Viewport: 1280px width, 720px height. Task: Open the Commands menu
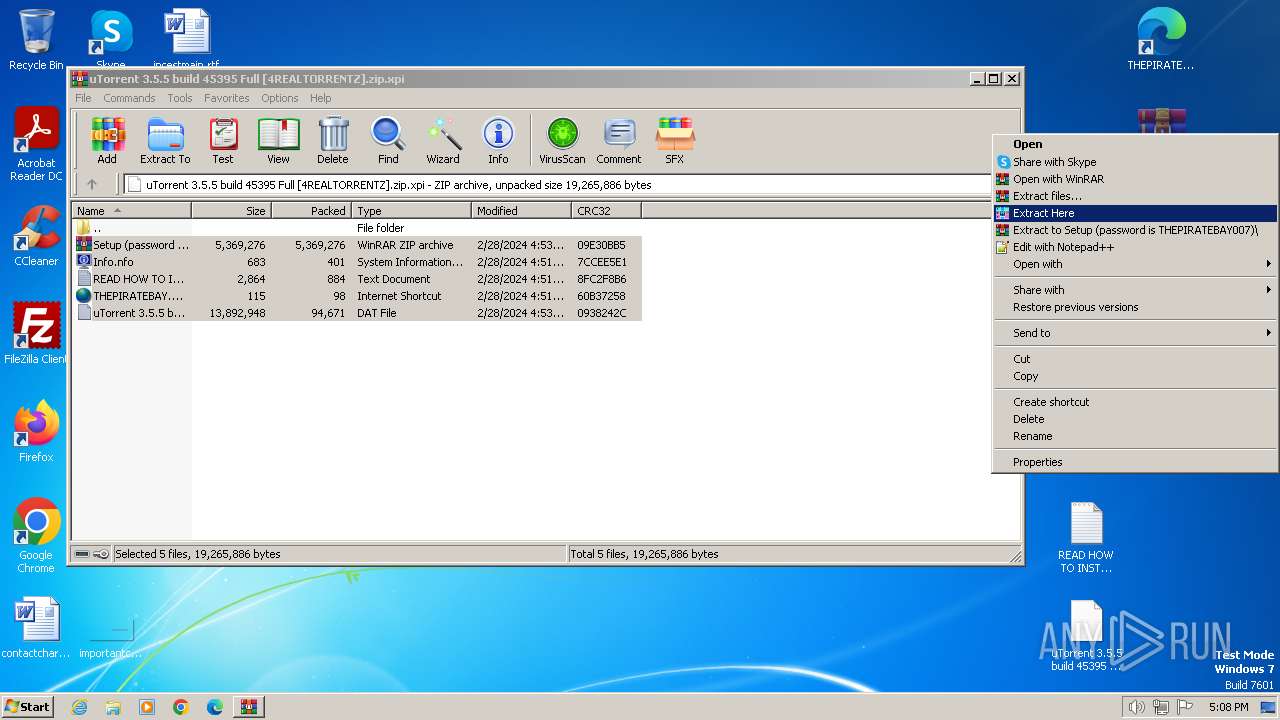tap(129, 98)
